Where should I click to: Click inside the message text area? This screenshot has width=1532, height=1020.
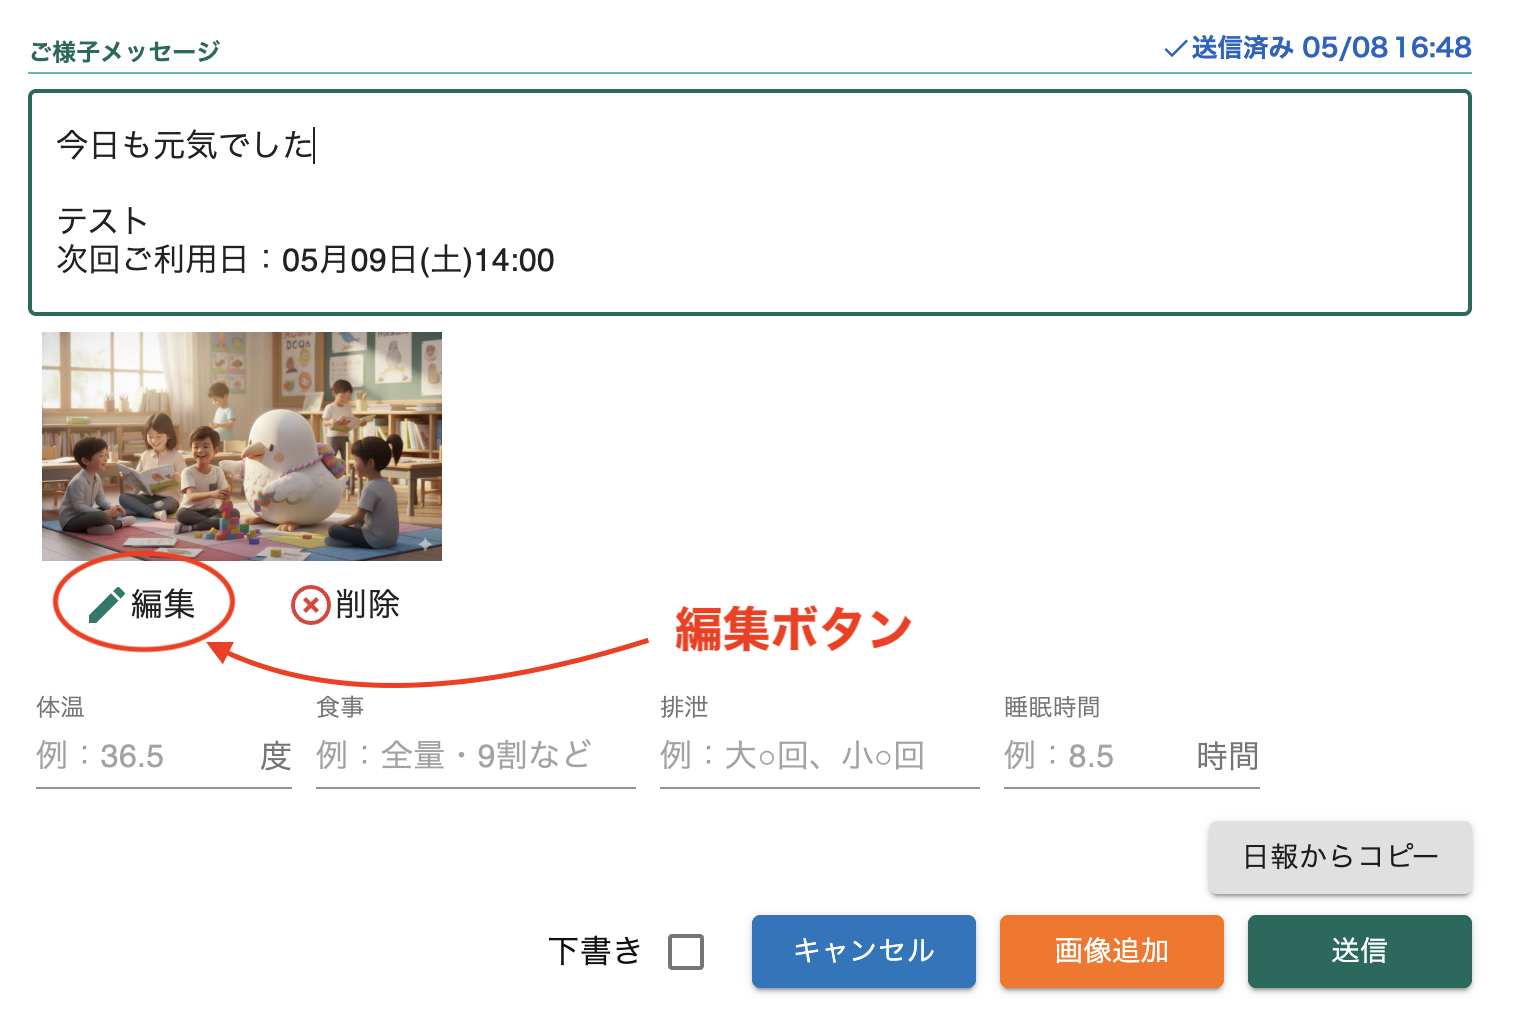pos(750,203)
